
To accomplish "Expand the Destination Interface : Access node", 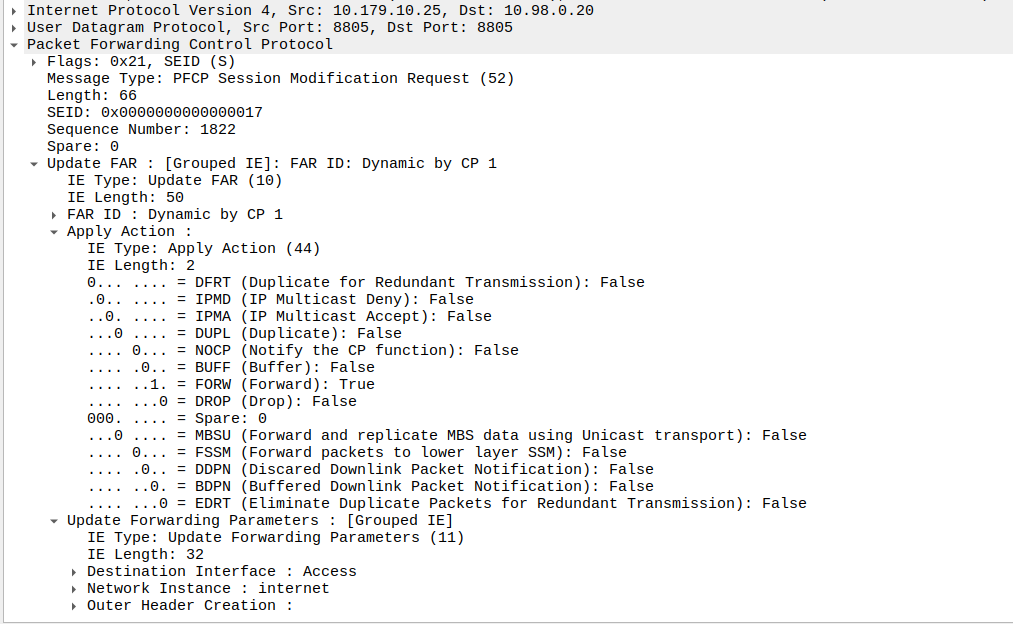I will coord(74,571).
